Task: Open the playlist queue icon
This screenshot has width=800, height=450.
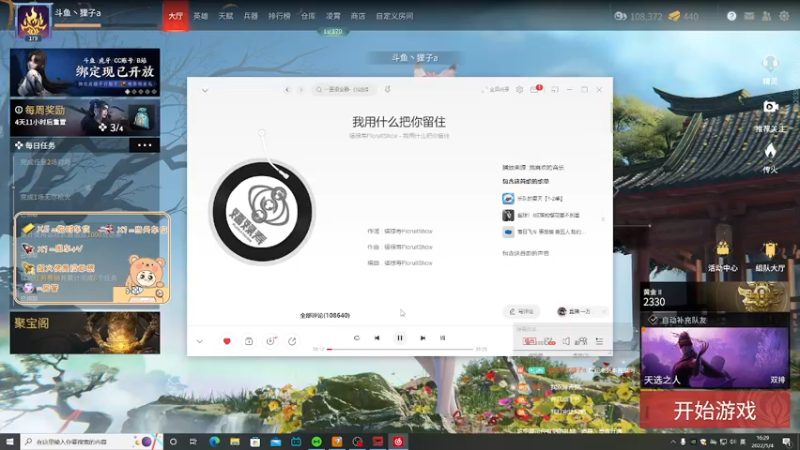Action: point(599,341)
